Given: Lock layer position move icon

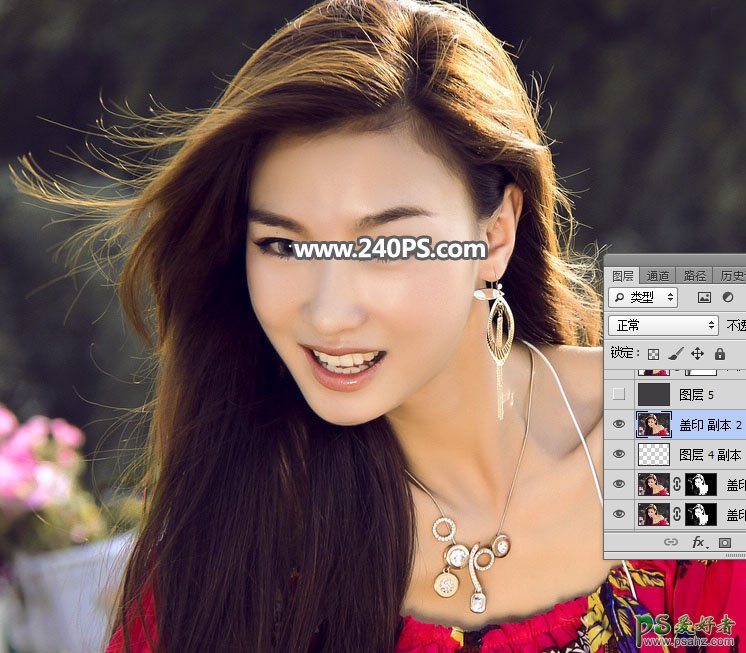Looking at the screenshot, I should click(697, 353).
